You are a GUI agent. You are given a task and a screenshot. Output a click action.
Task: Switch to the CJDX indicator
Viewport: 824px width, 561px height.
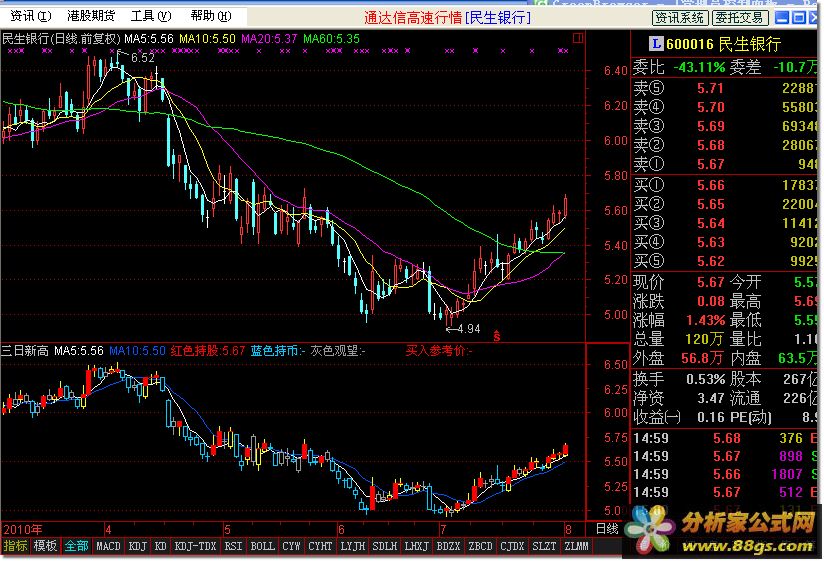pos(512,546)
